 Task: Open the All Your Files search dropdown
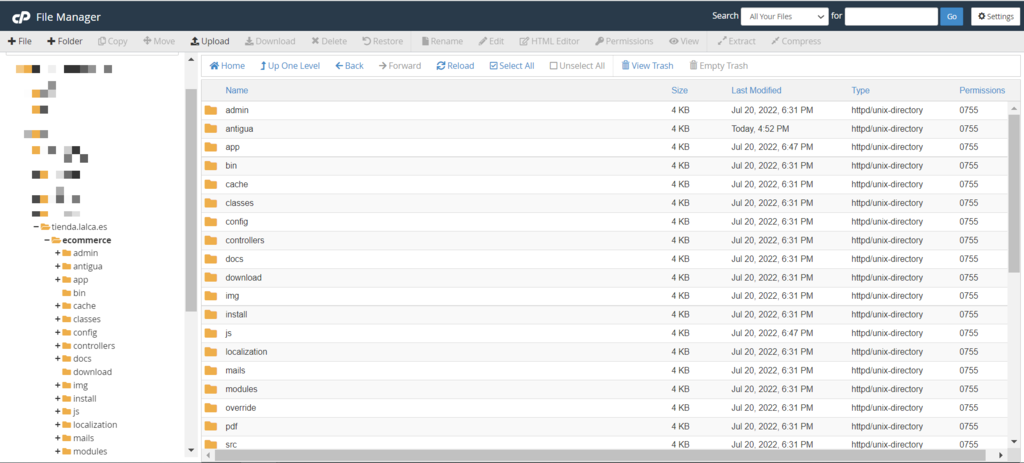pyautogui.click(x=784, y=17)
